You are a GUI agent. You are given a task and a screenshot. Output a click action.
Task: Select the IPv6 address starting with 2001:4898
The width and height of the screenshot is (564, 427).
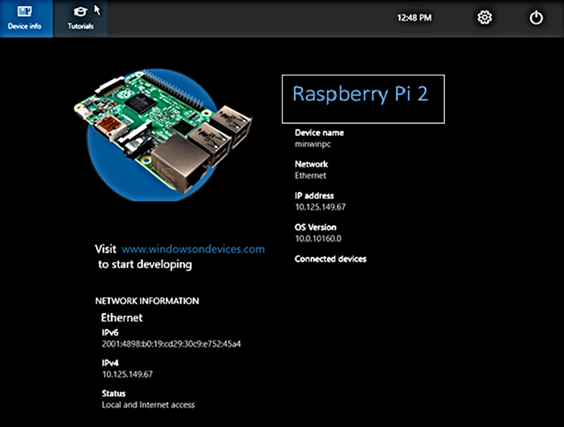[171, 344]
